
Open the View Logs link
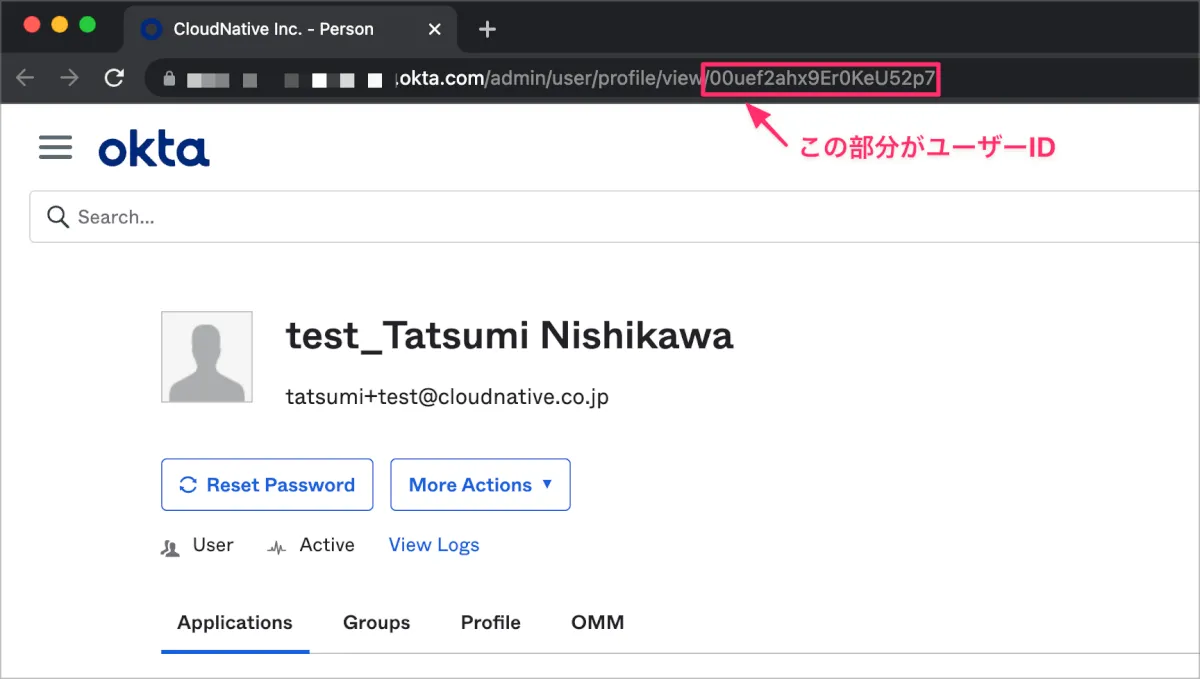pyautogui.click(x=434, y=545)
